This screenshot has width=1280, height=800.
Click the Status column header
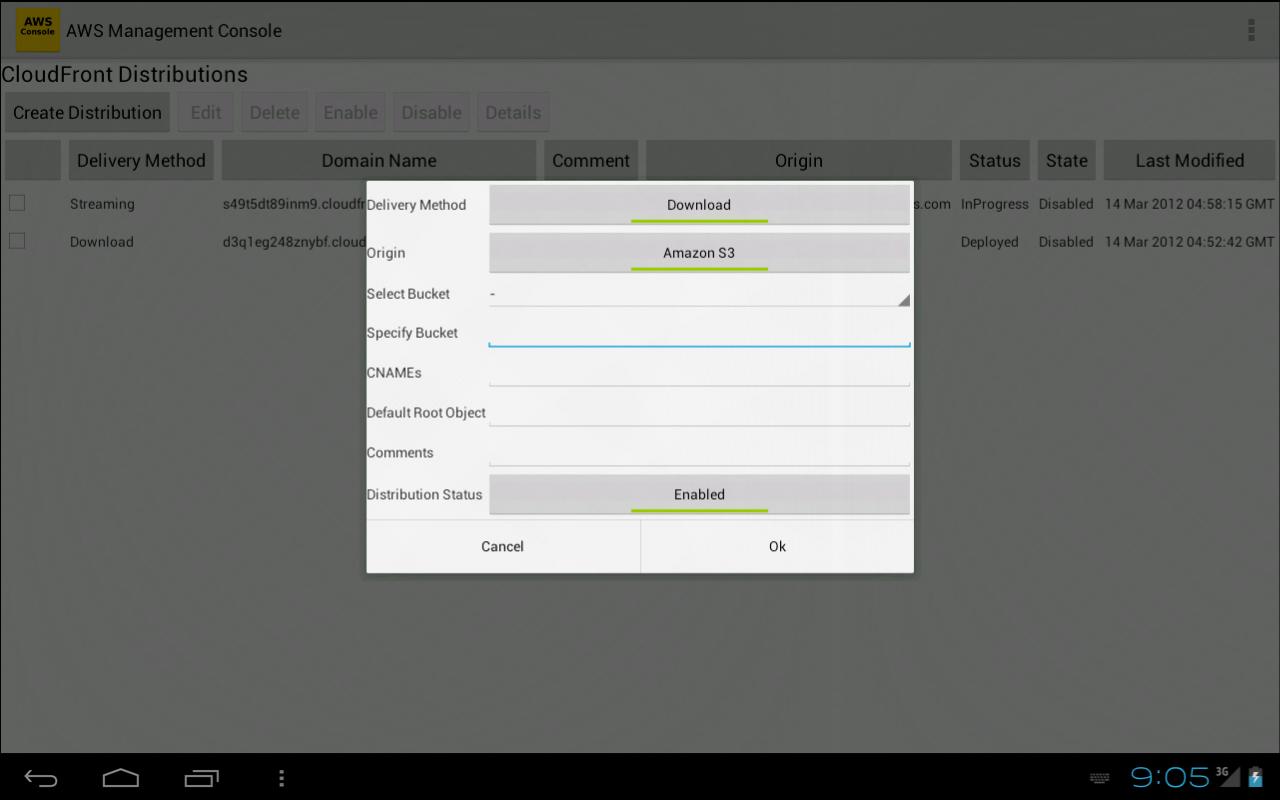click(x=995, y=160)
